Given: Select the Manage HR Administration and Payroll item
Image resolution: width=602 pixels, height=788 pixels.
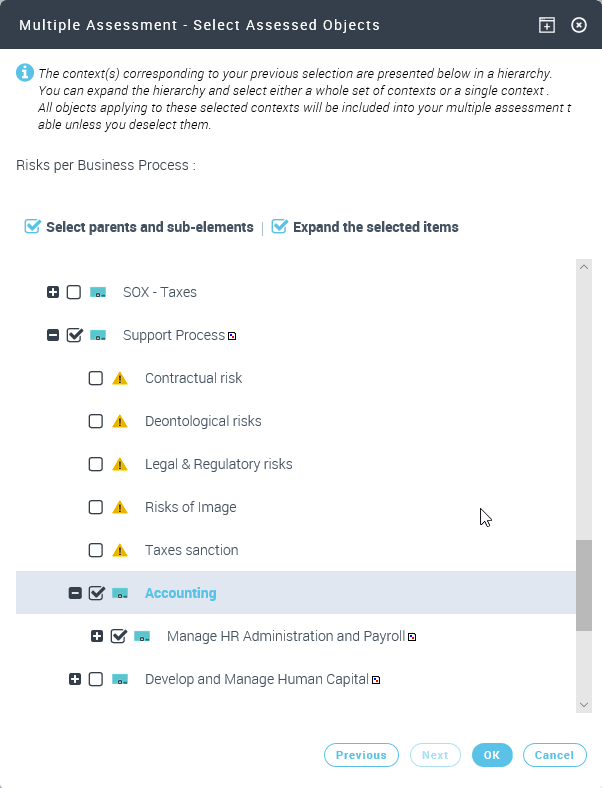Looking at the screenshot, I should [285, 636].
